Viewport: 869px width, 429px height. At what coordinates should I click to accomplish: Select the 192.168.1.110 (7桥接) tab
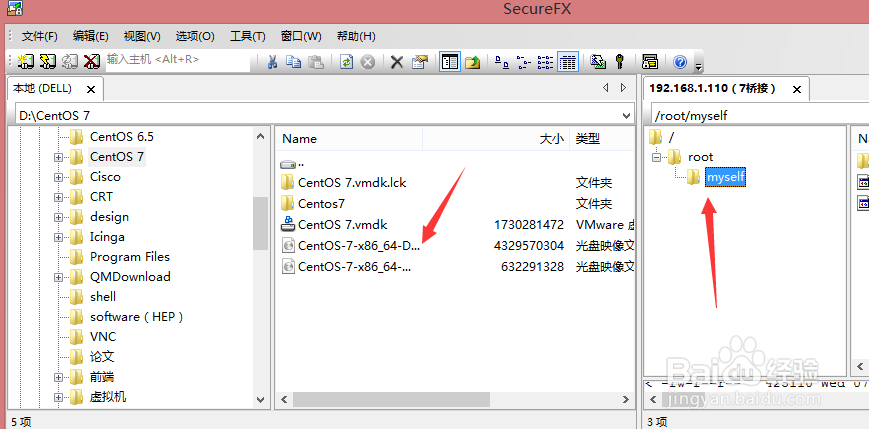point(713,89)
